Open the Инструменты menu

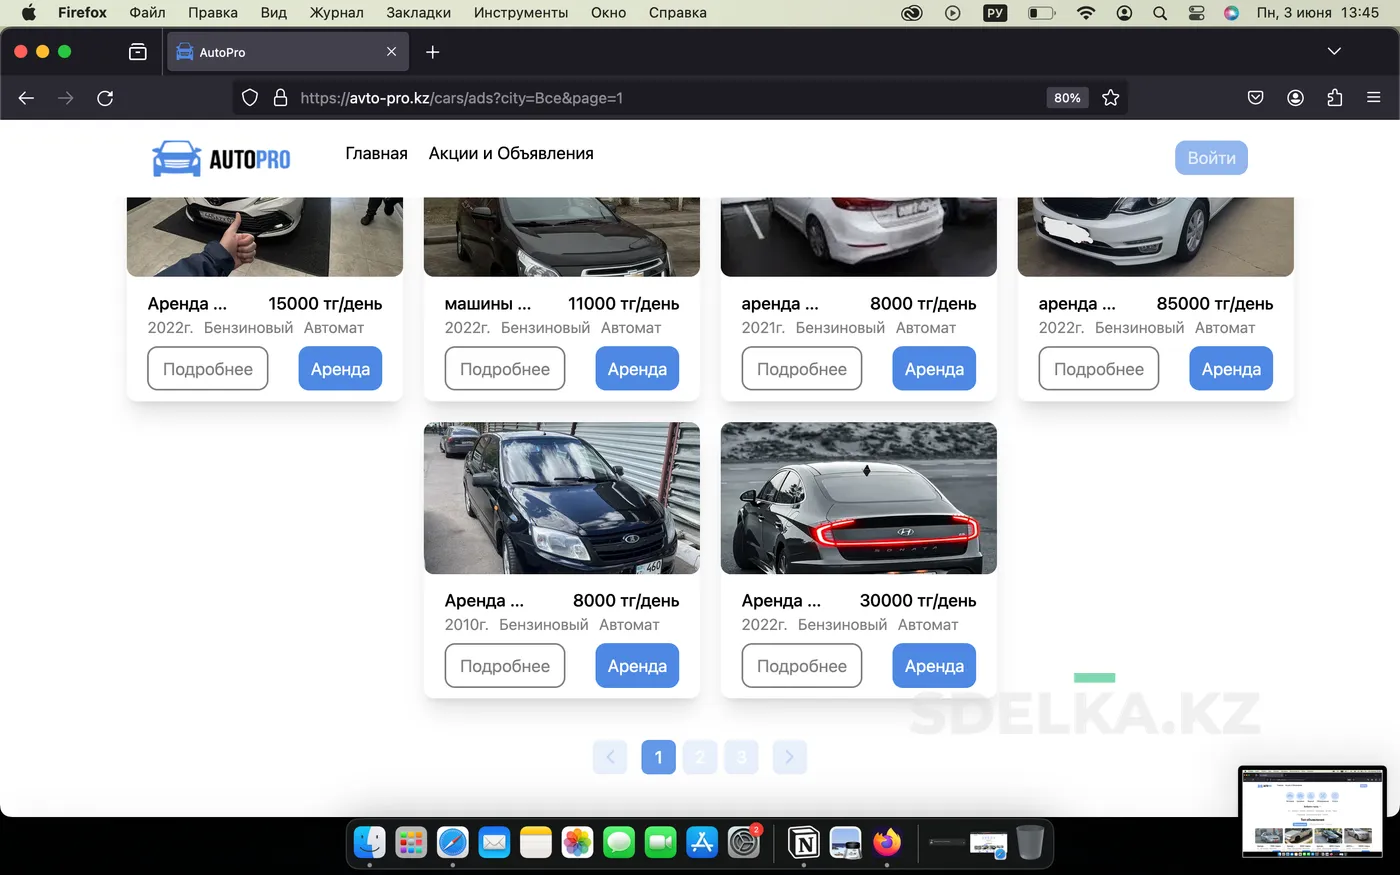(x=521, y=13)
